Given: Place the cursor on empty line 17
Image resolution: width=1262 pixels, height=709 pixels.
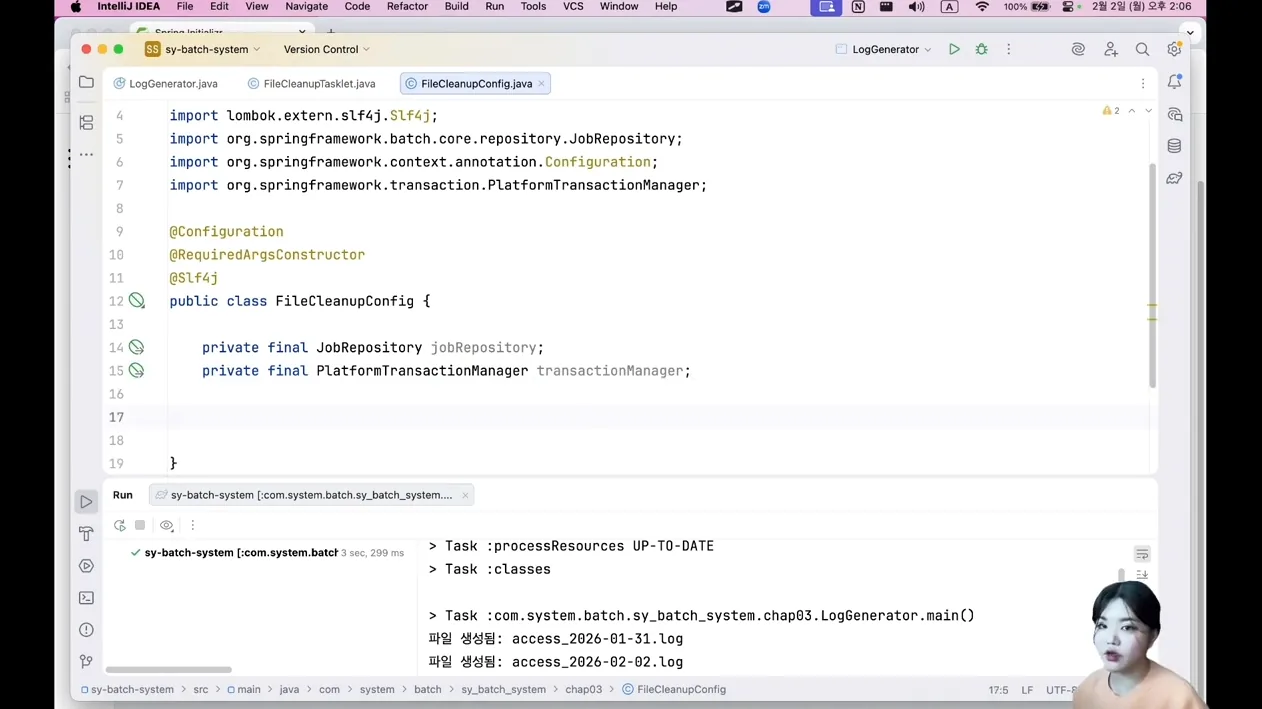Looking at the screenshot, I should tap(660, 417).
